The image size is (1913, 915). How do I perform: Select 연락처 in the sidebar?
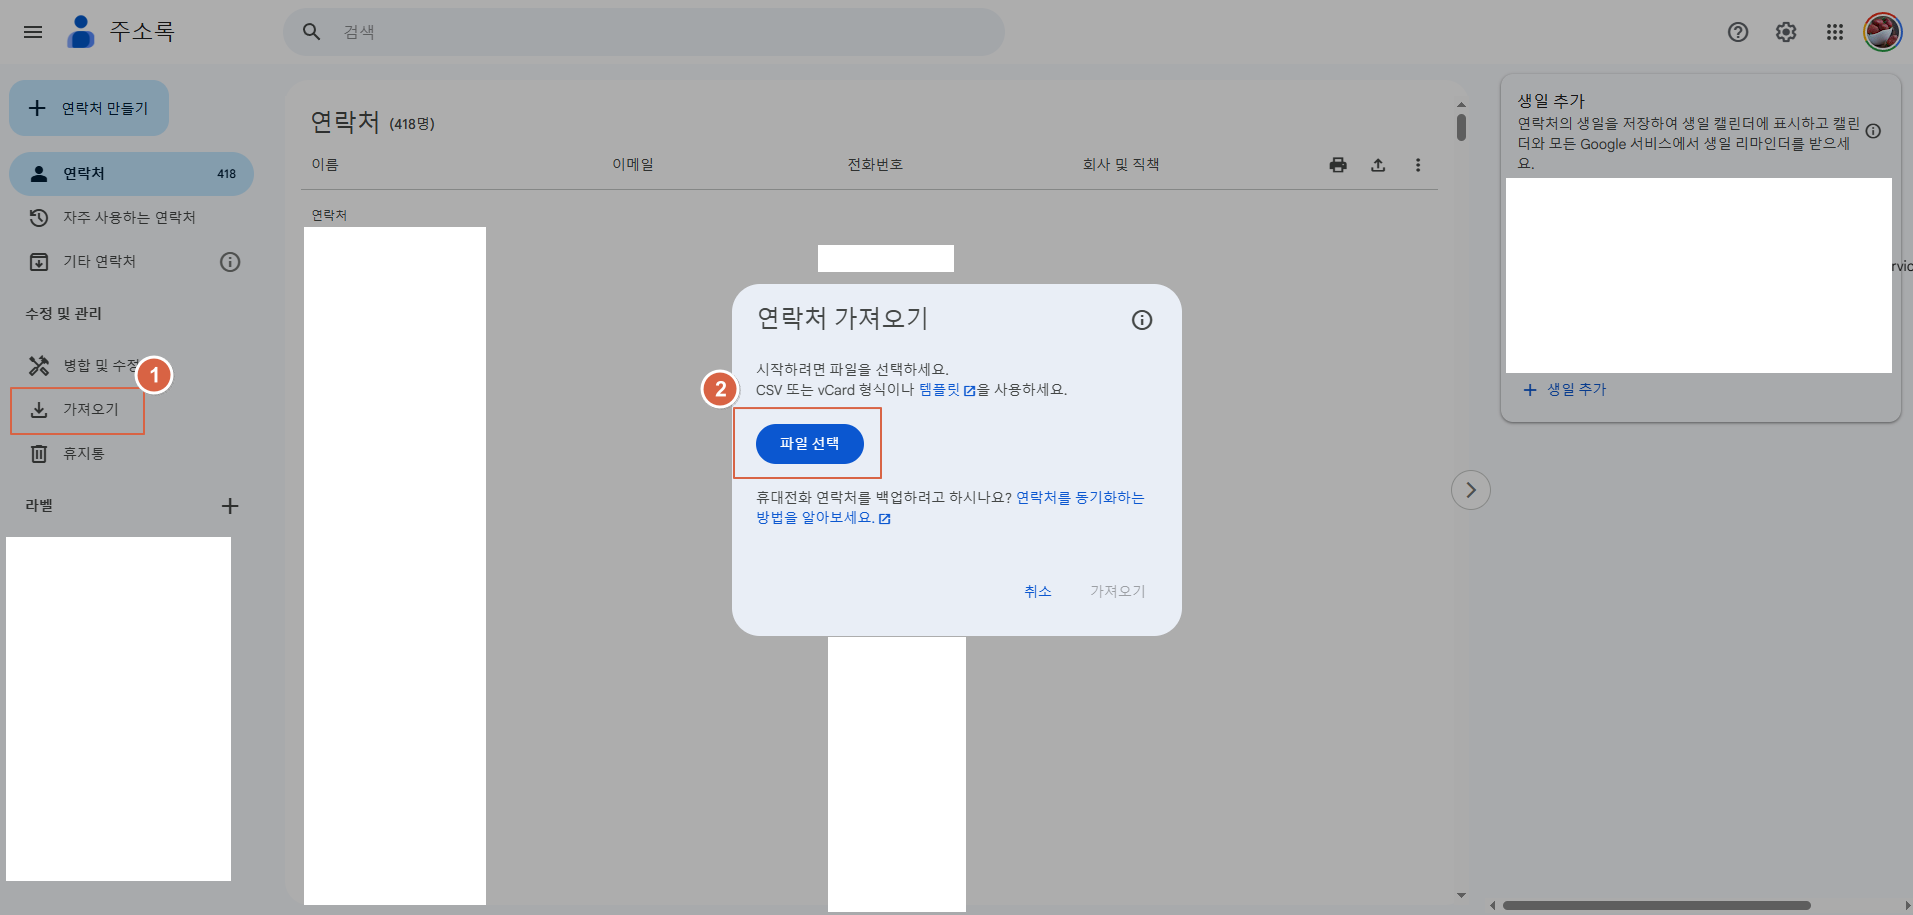tap(131, 174)
